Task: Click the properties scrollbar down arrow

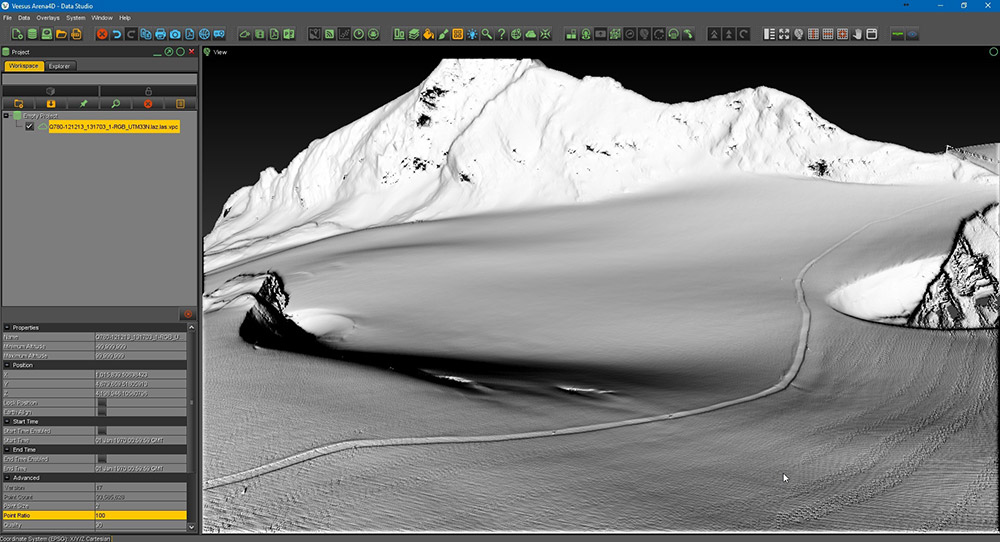Action: pos(191,527)
